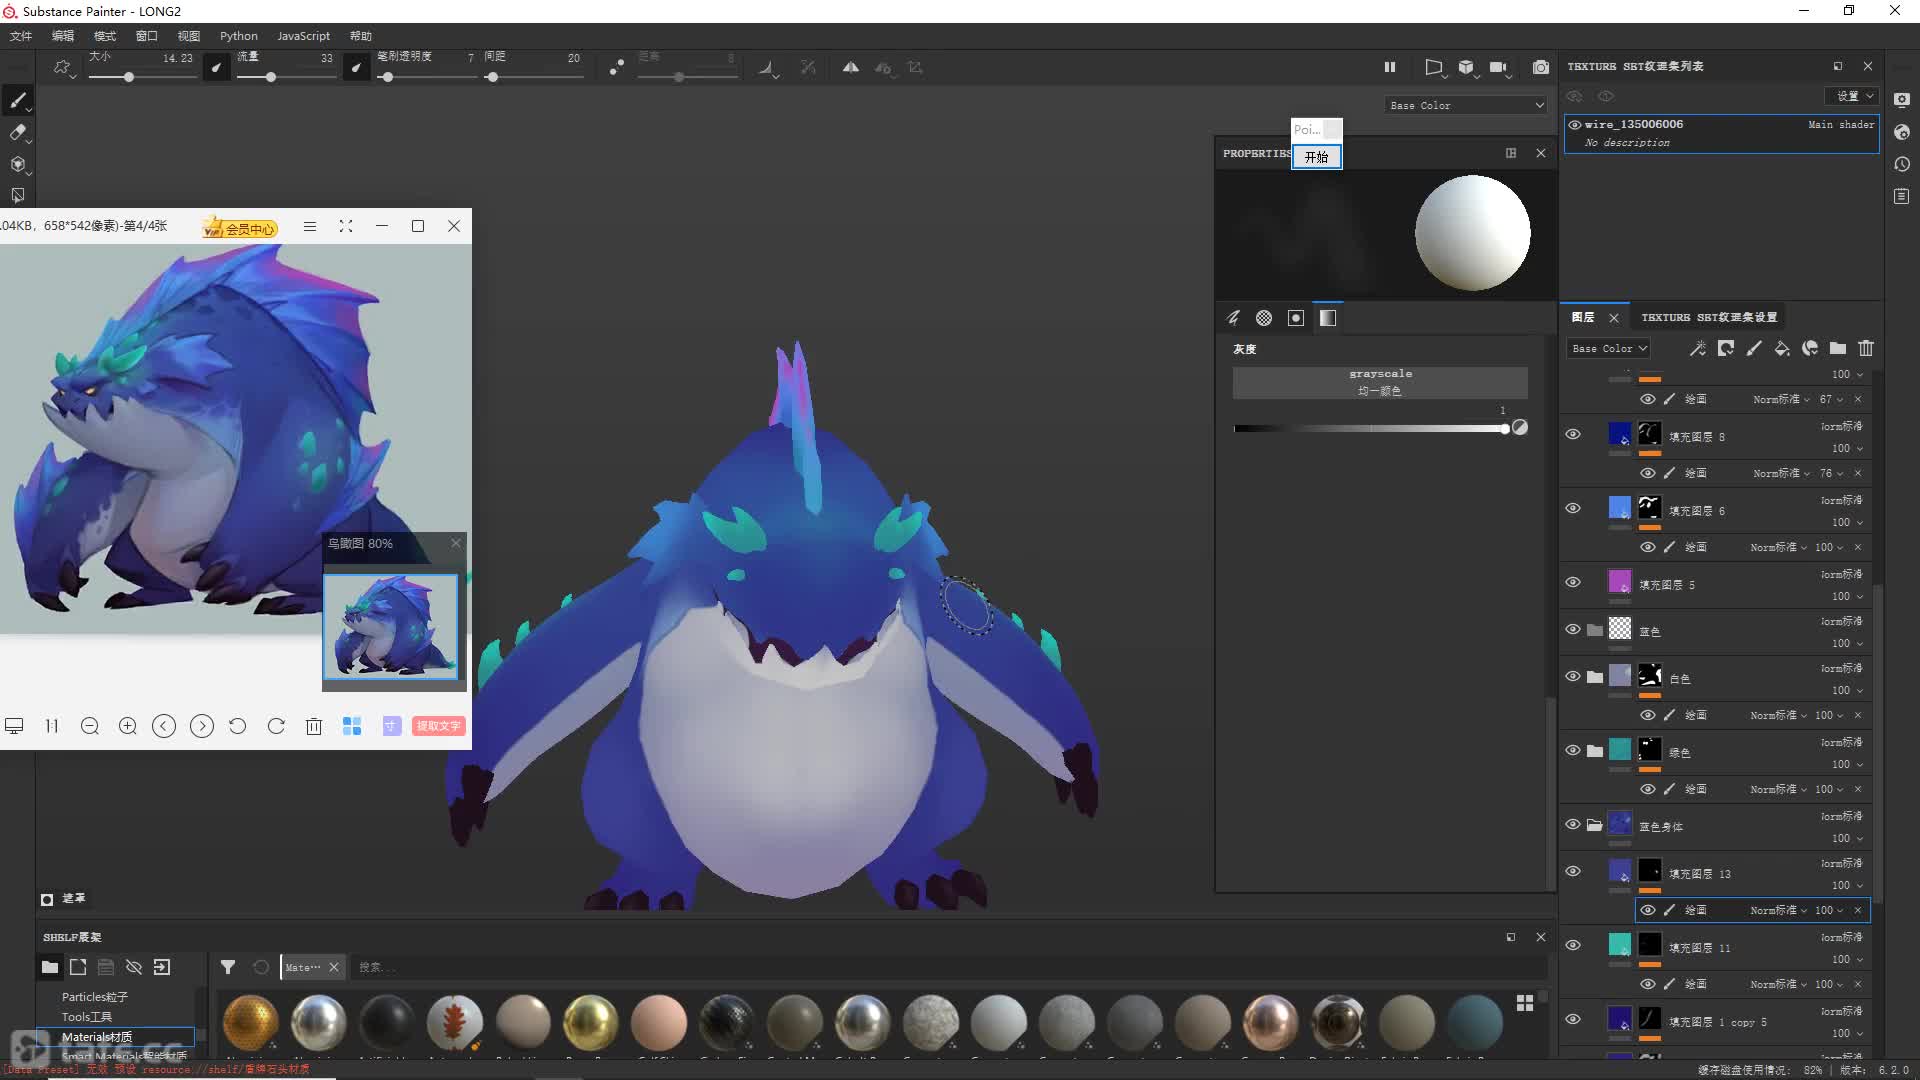The width and height of the screenshot is (1920, 1080).
Task: Hide 填充图层 5 layer
Action: tap(1573, 582)
